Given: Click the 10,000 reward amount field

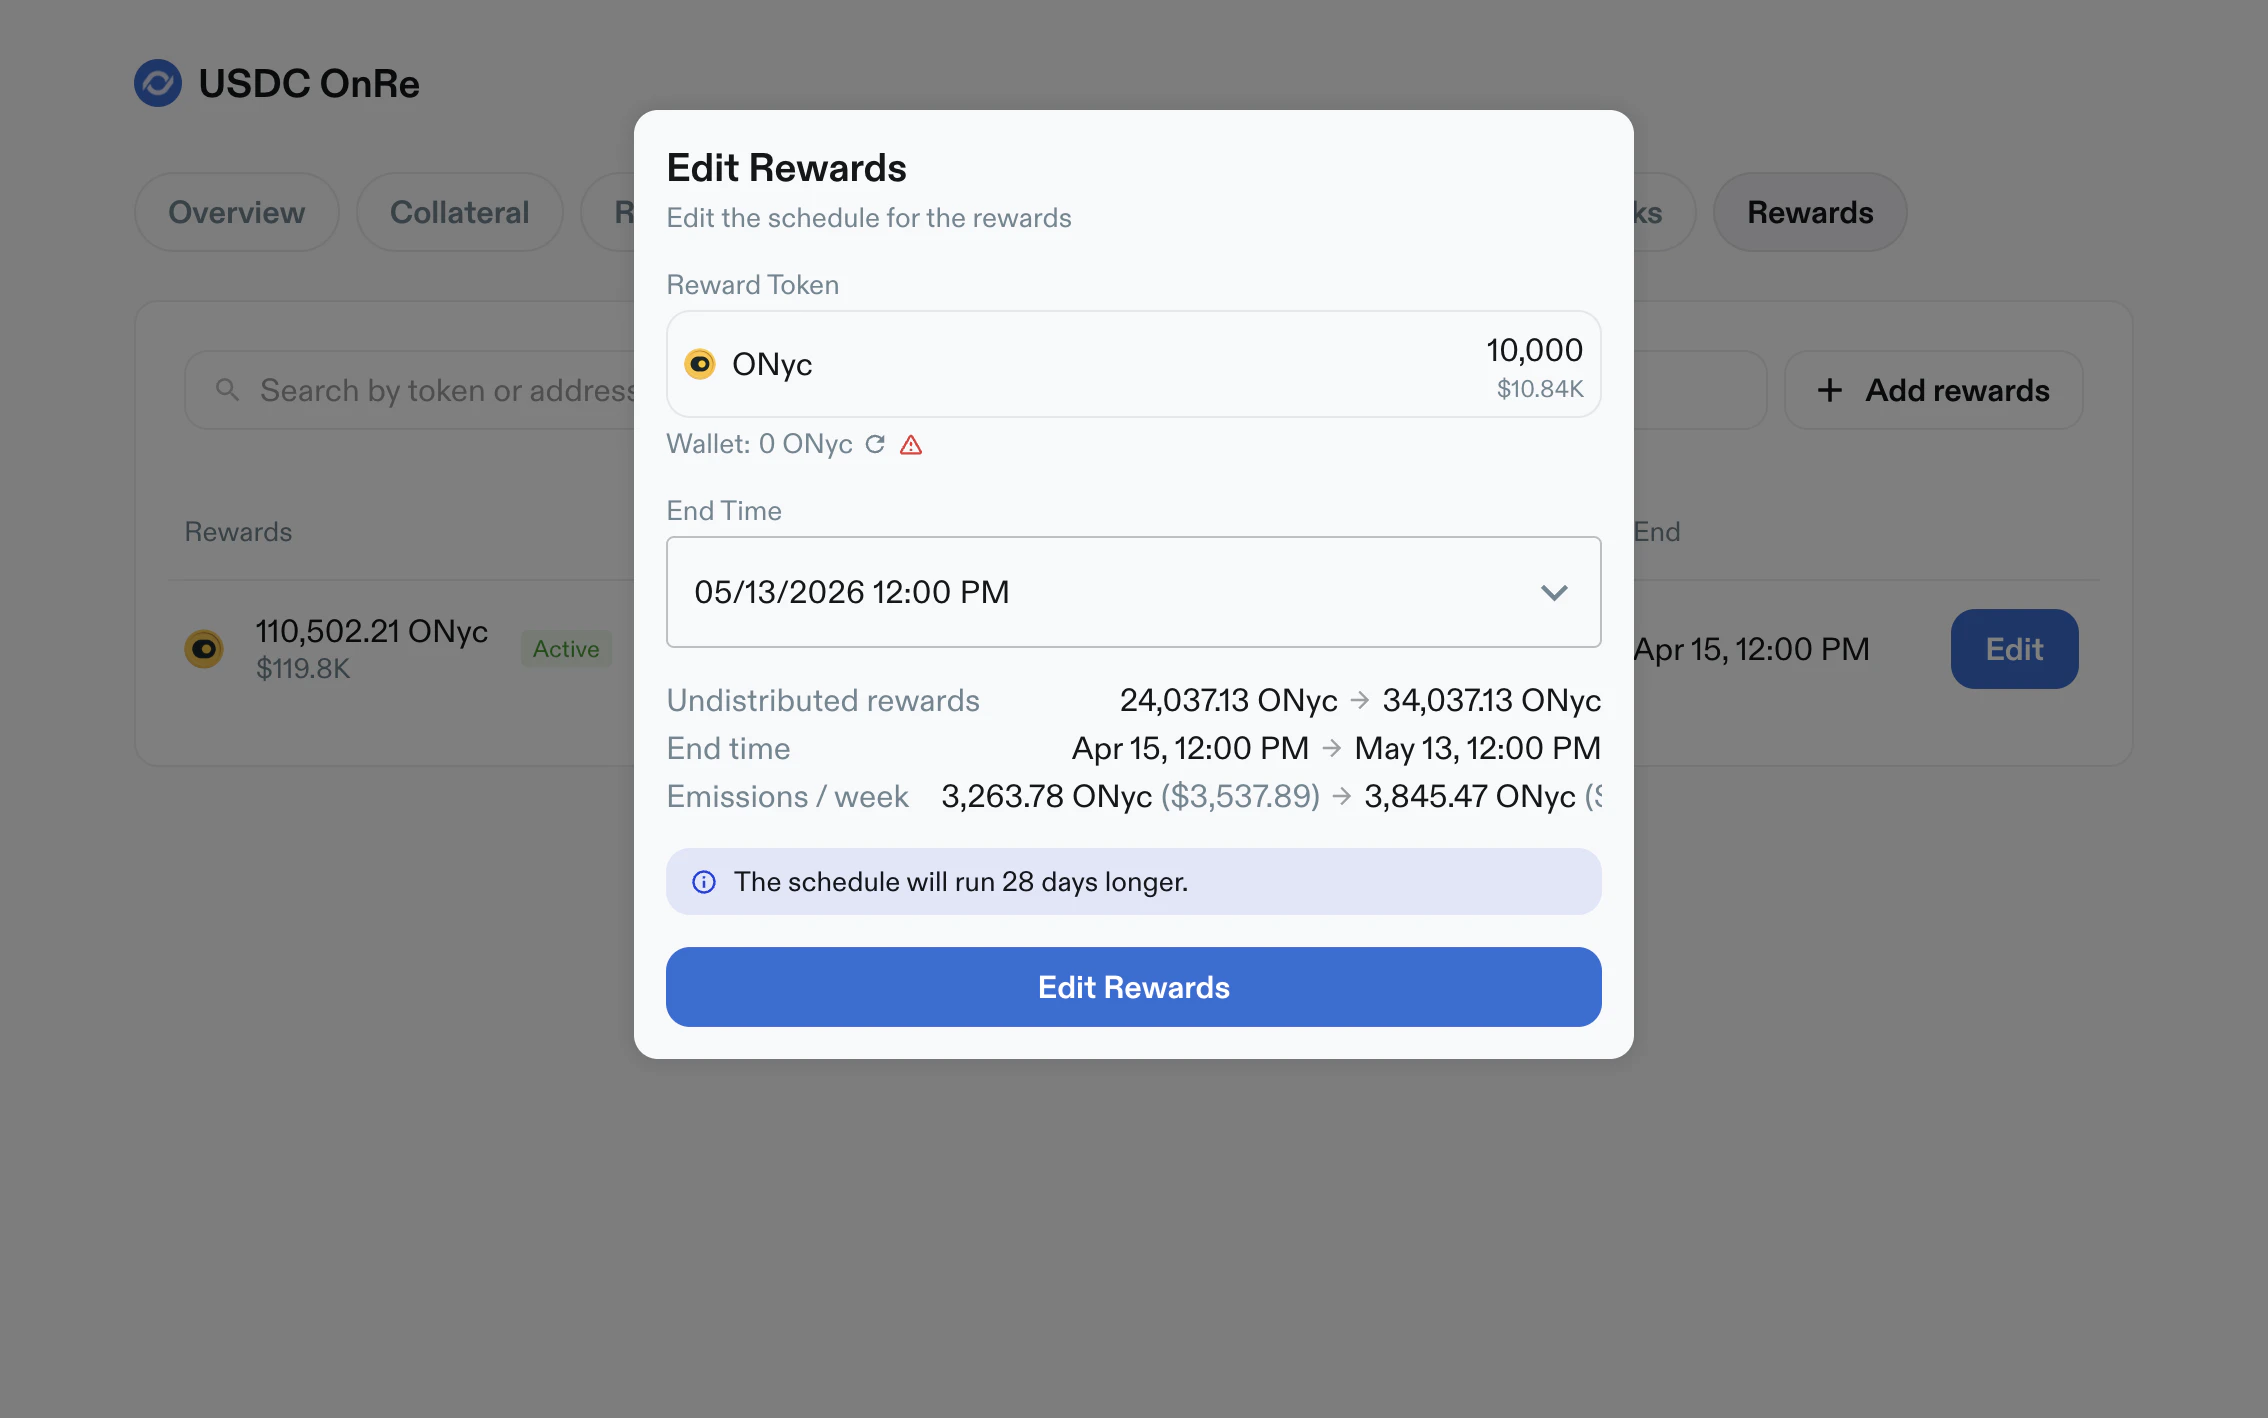Looking at the screenshot, I should coord(1533,350).
